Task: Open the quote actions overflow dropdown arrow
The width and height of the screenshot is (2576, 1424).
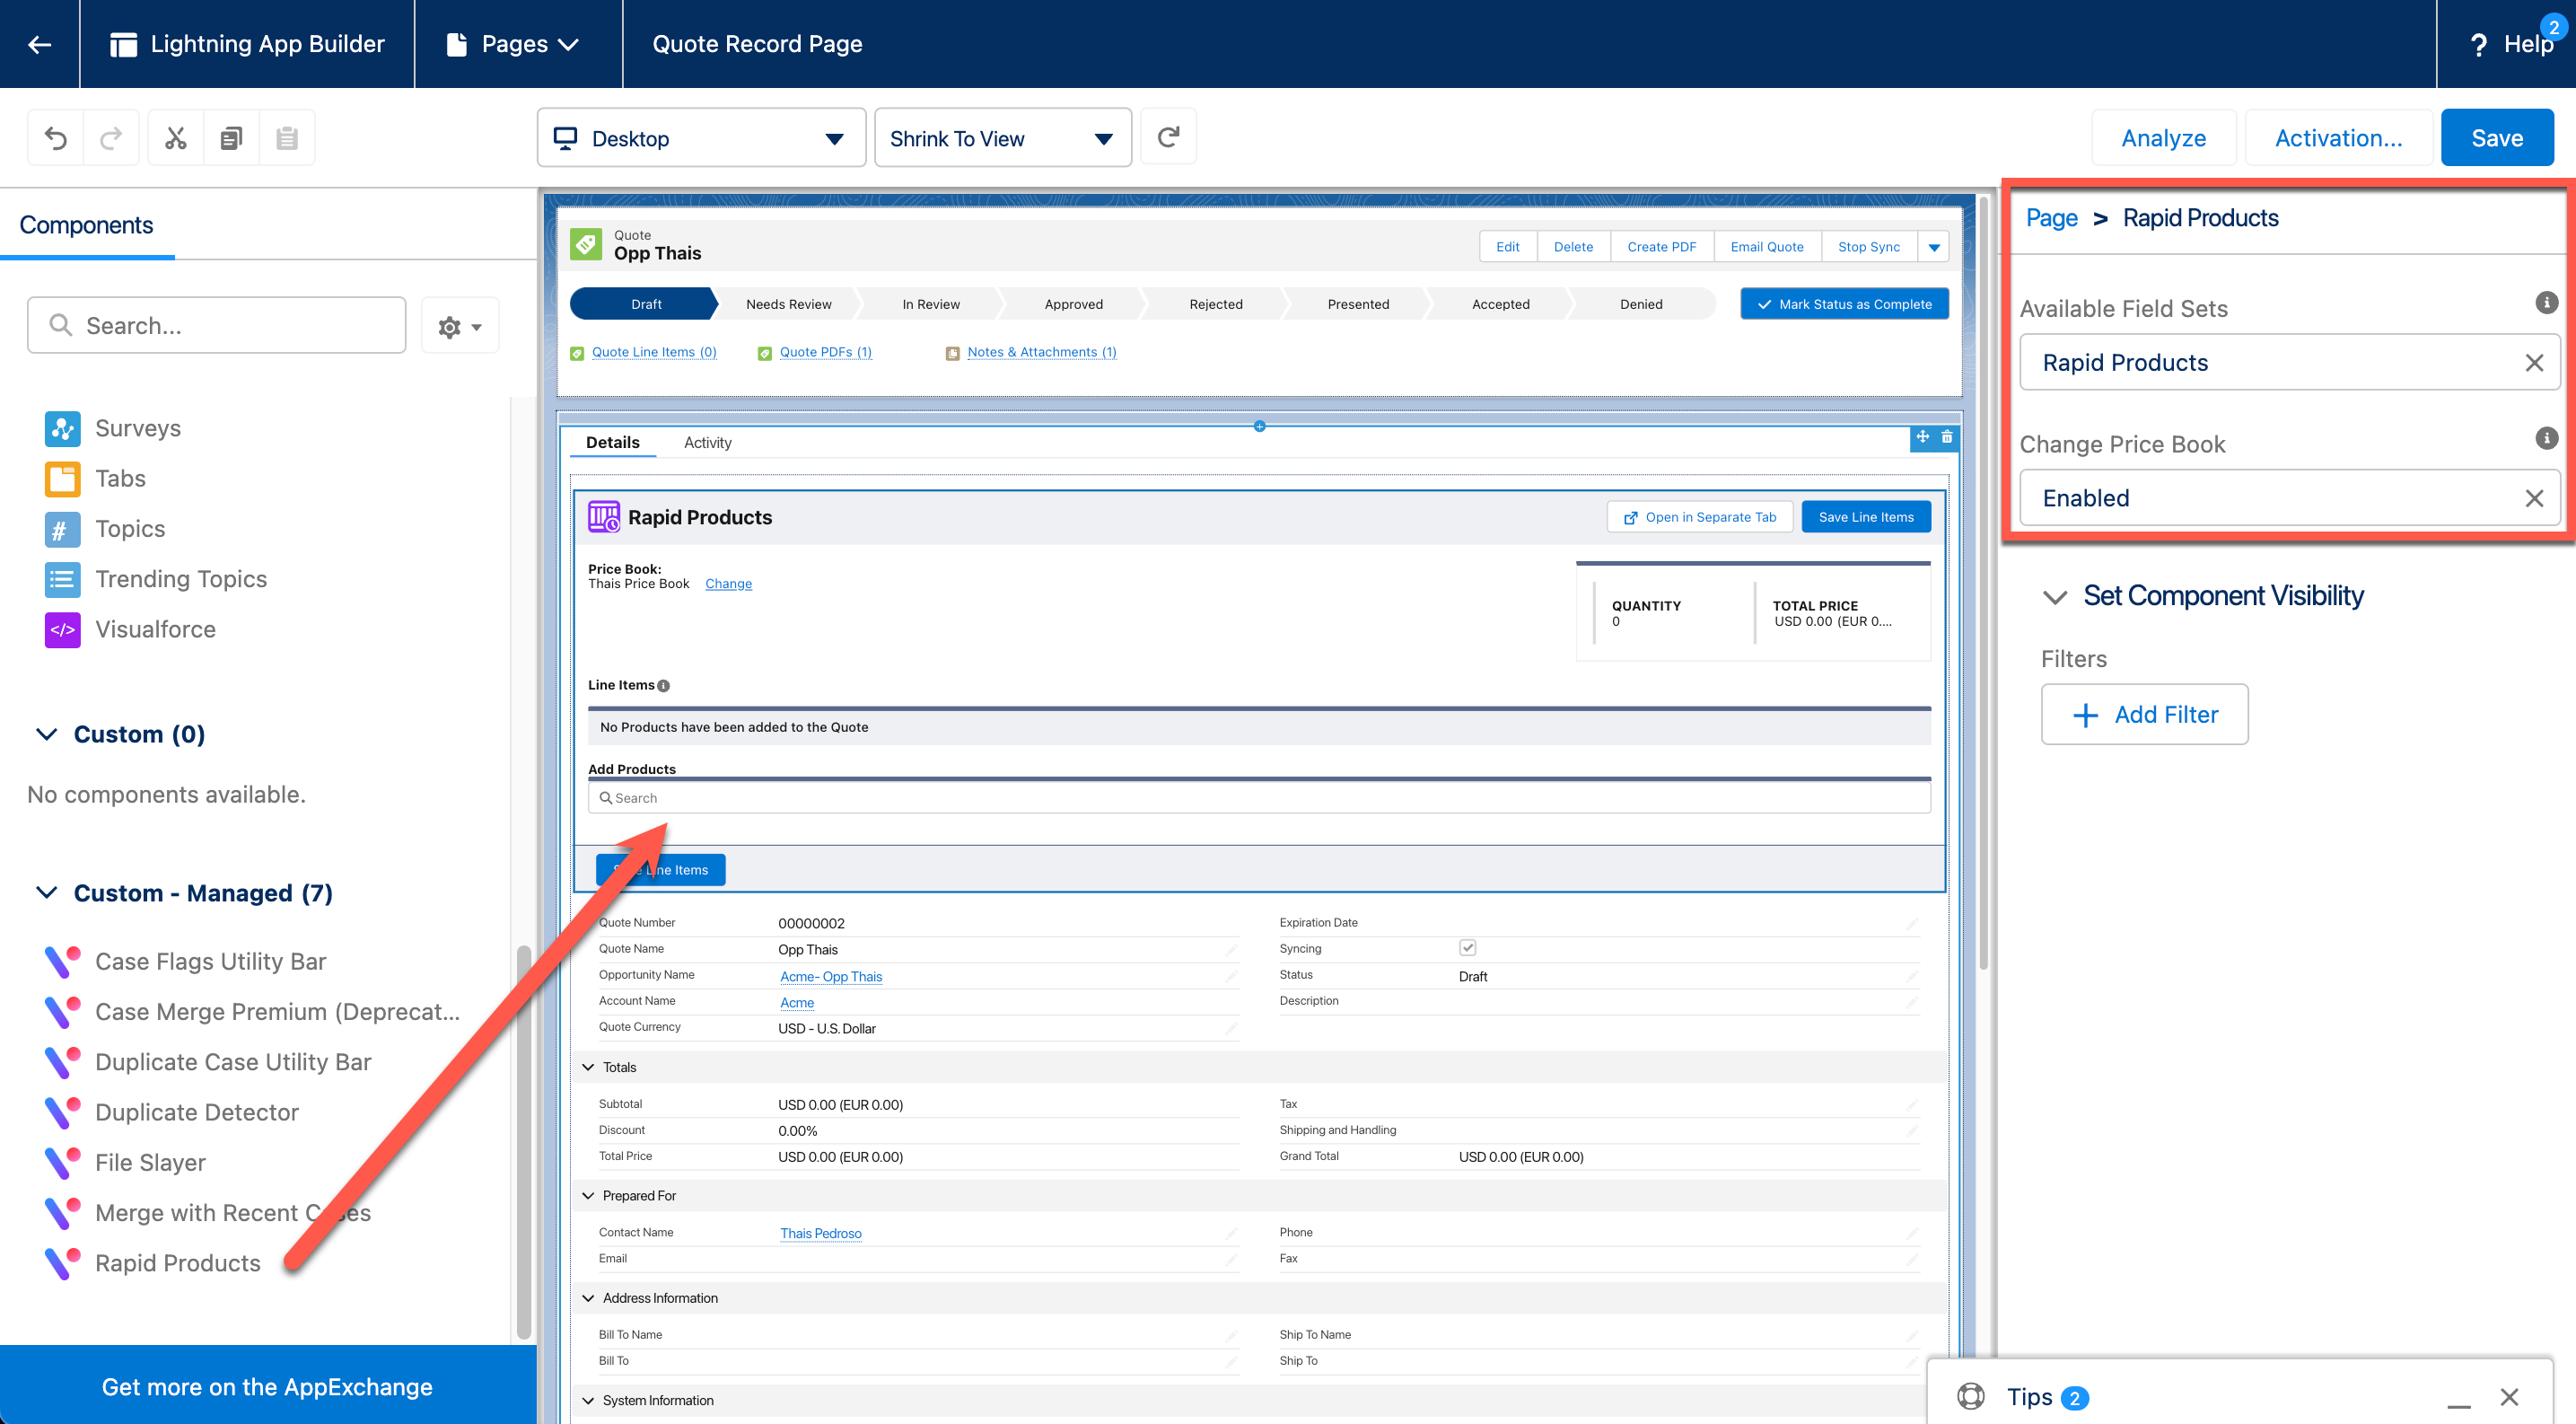Action: pos(1934,247)
